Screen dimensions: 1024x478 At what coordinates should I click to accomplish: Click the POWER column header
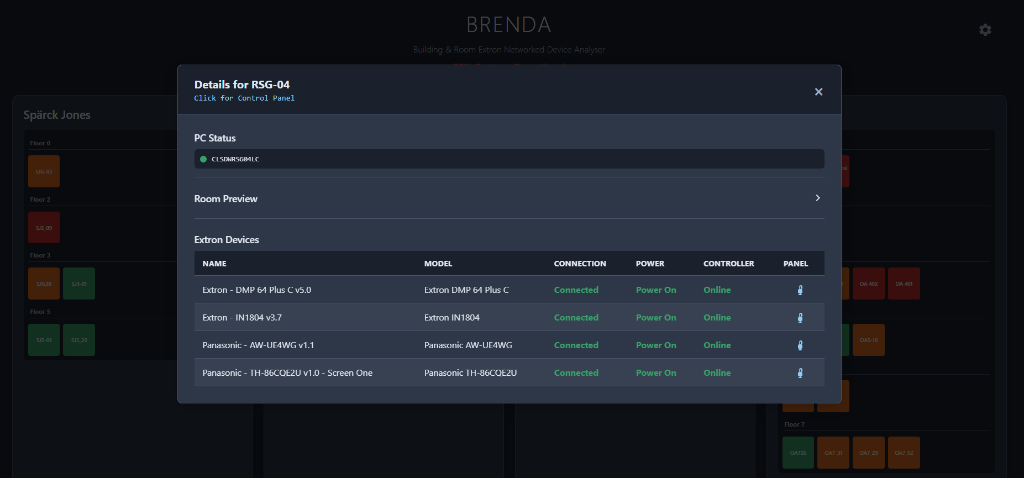(650, 264)
